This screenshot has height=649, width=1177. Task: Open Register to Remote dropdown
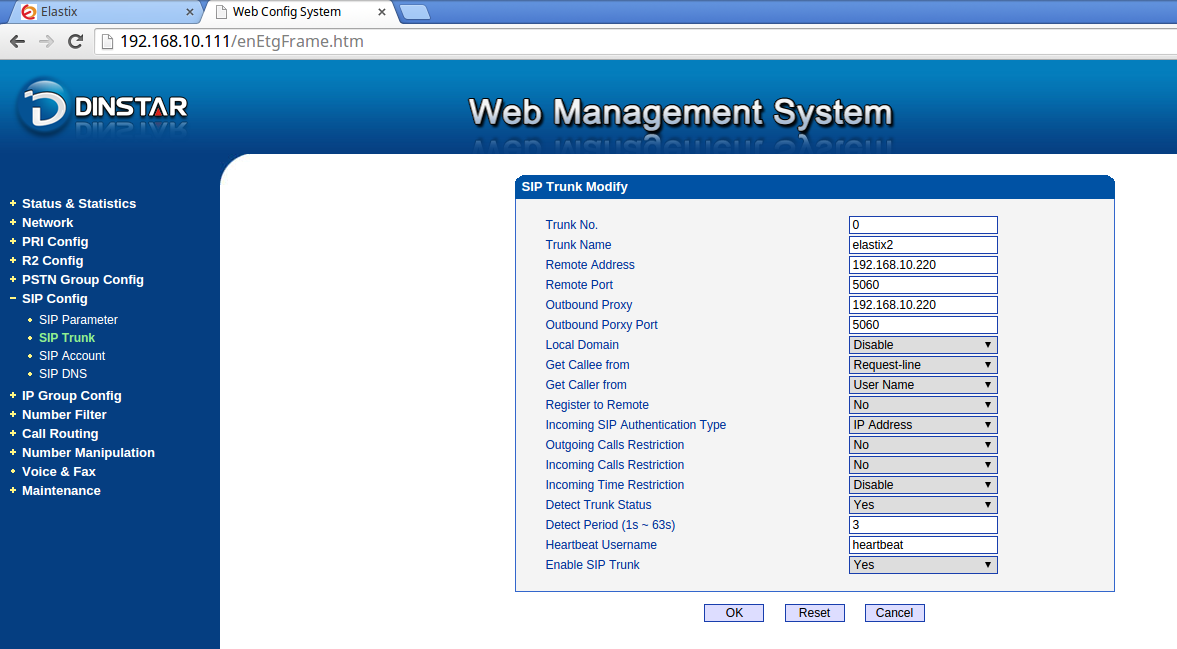tap(923, 405)
